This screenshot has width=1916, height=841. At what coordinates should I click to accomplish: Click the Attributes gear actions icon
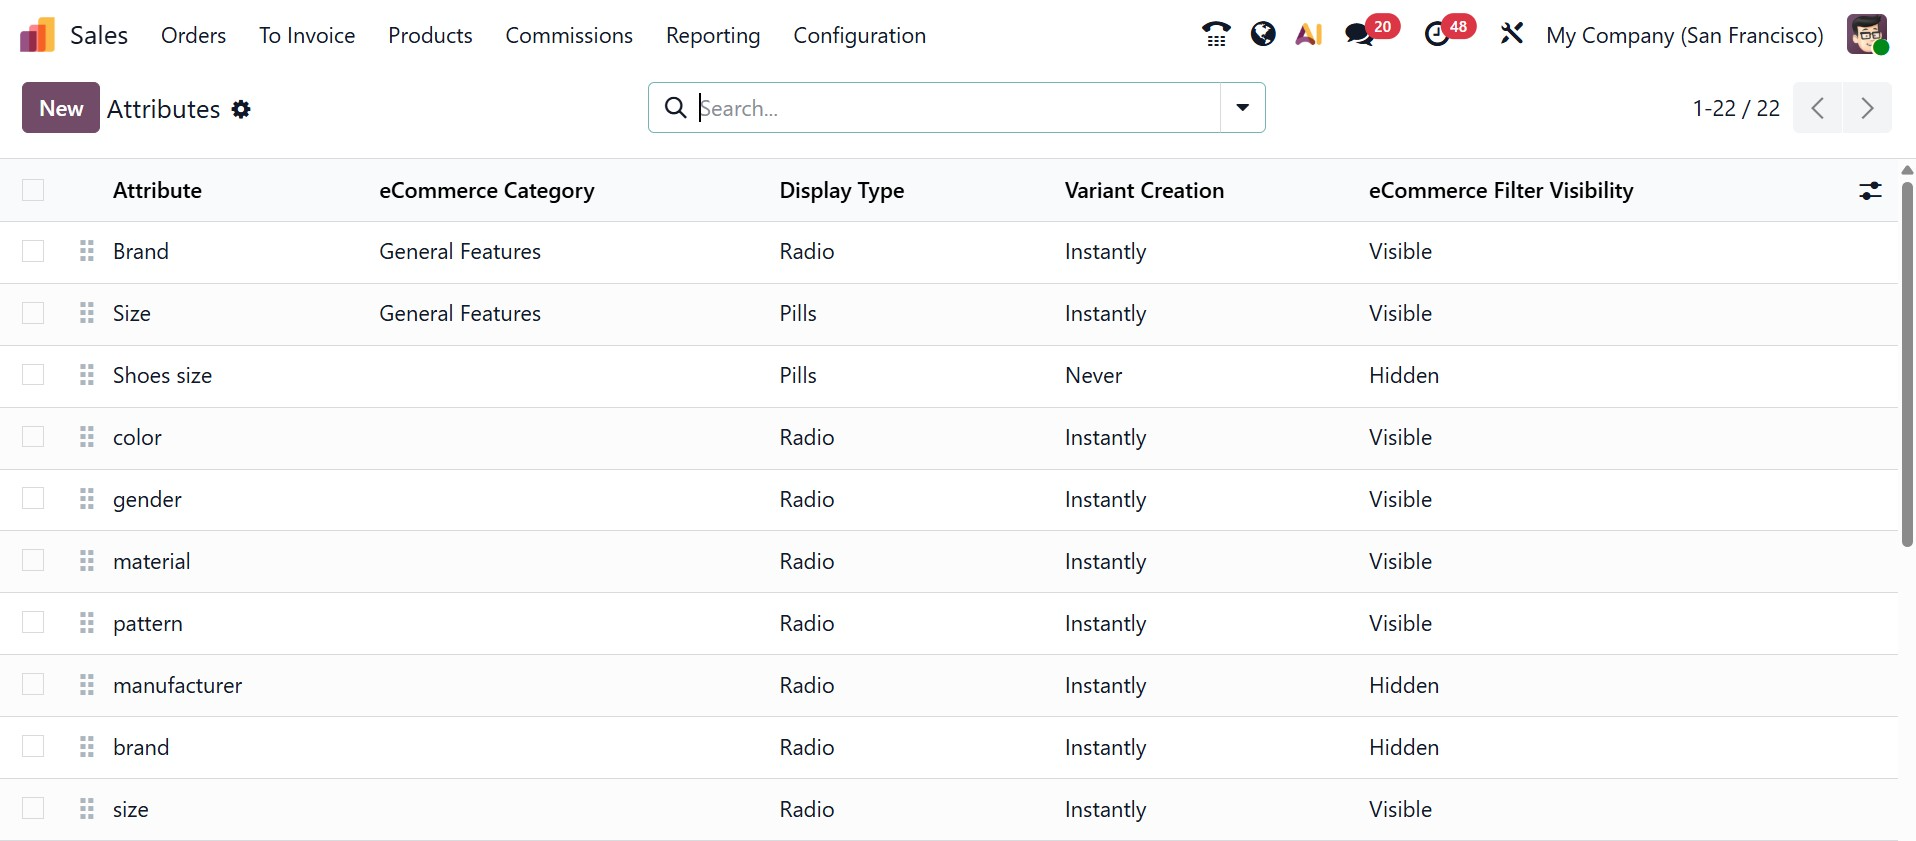tap(241, 109)
